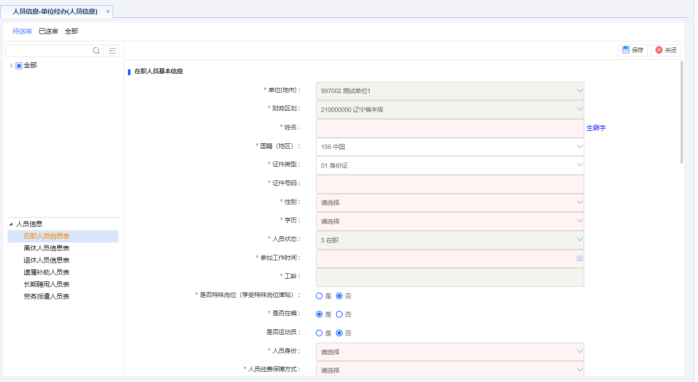This screenshot has width=698, height=382.
Task: Open the 学历 dropdown
Action: pos(450,221)
